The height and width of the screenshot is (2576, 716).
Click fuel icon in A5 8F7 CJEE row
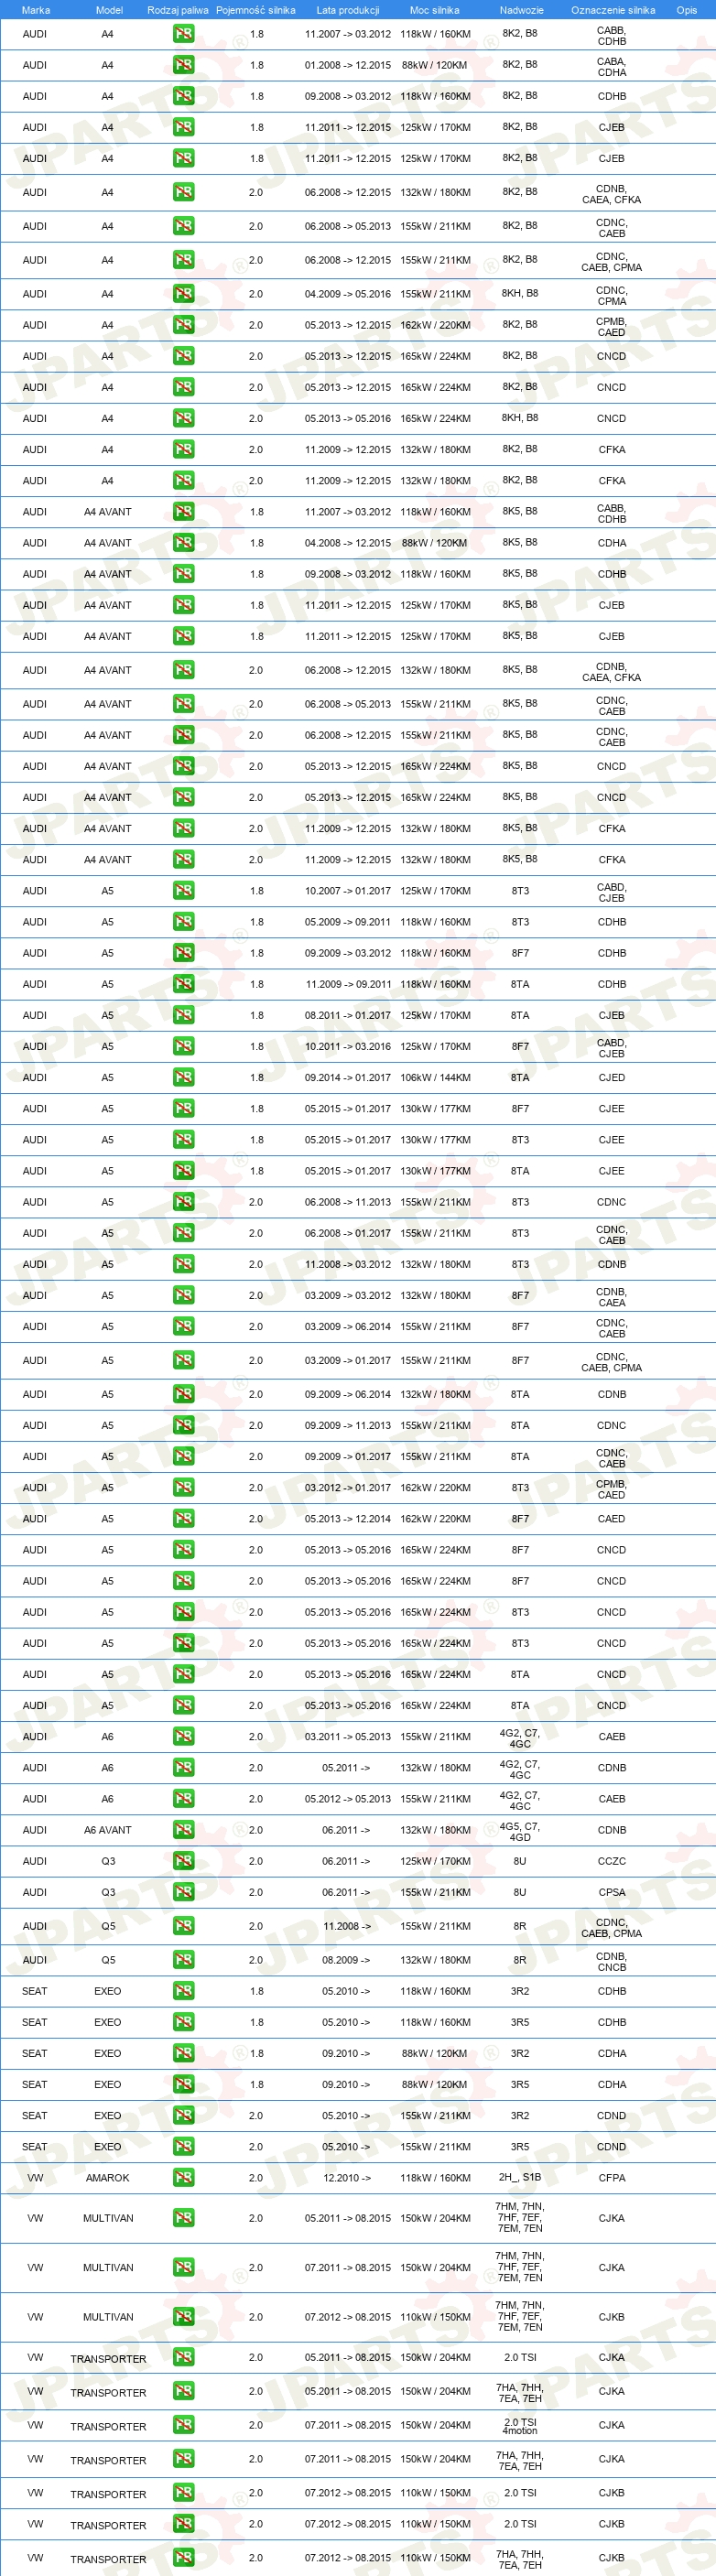coord(183,1109)
